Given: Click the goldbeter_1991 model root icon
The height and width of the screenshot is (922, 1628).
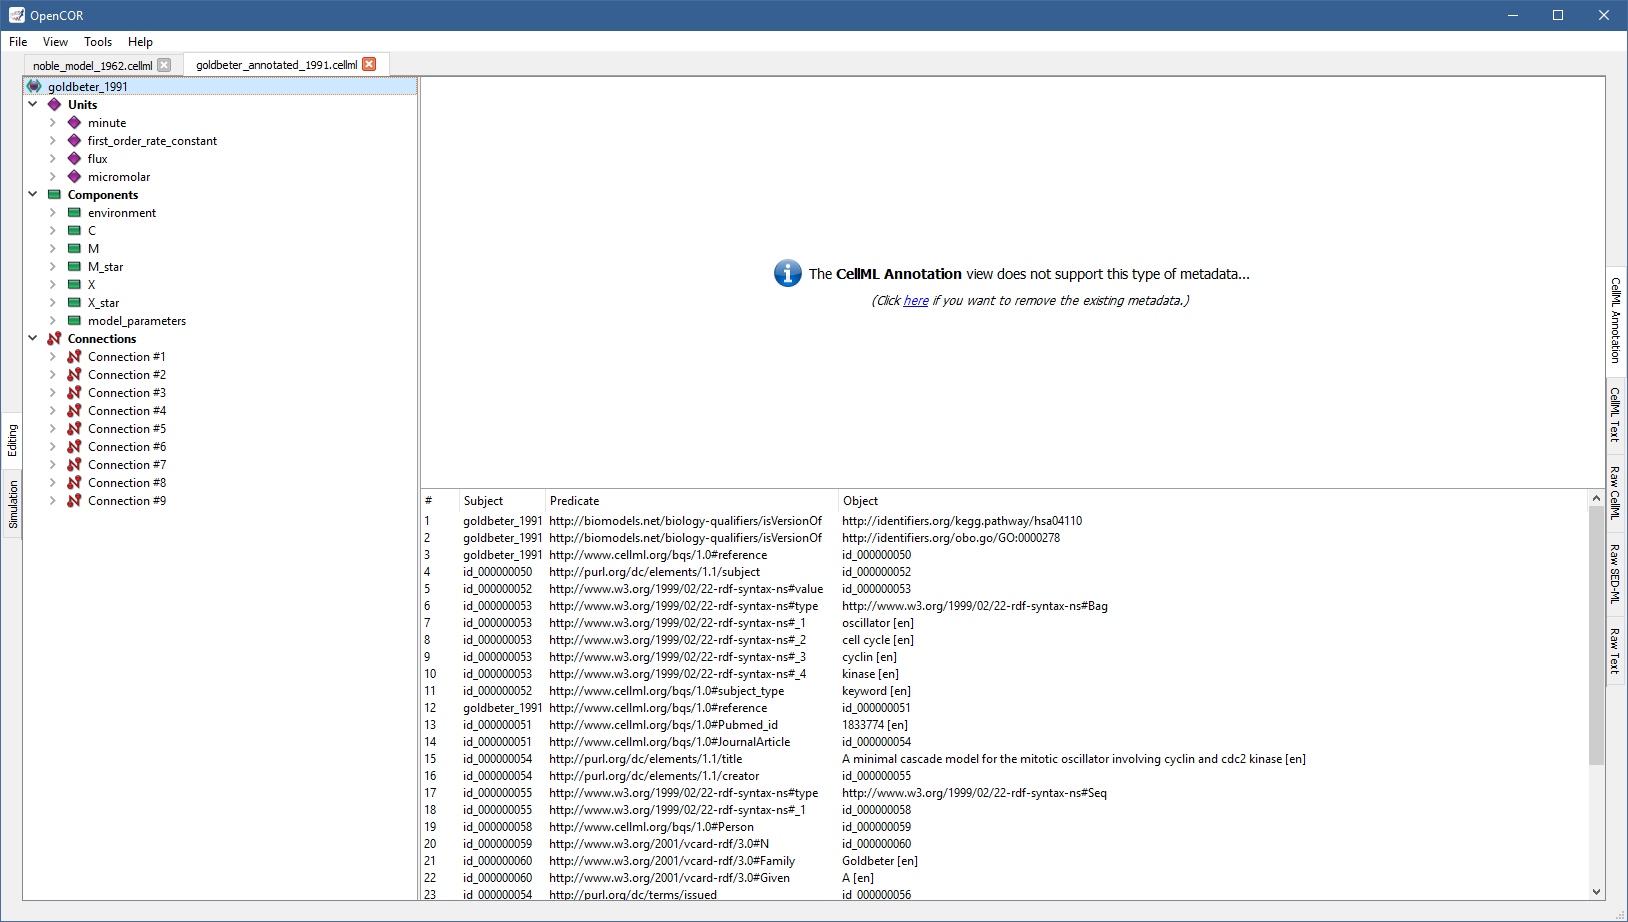Looking at the screenshot, I should point(34,87).
